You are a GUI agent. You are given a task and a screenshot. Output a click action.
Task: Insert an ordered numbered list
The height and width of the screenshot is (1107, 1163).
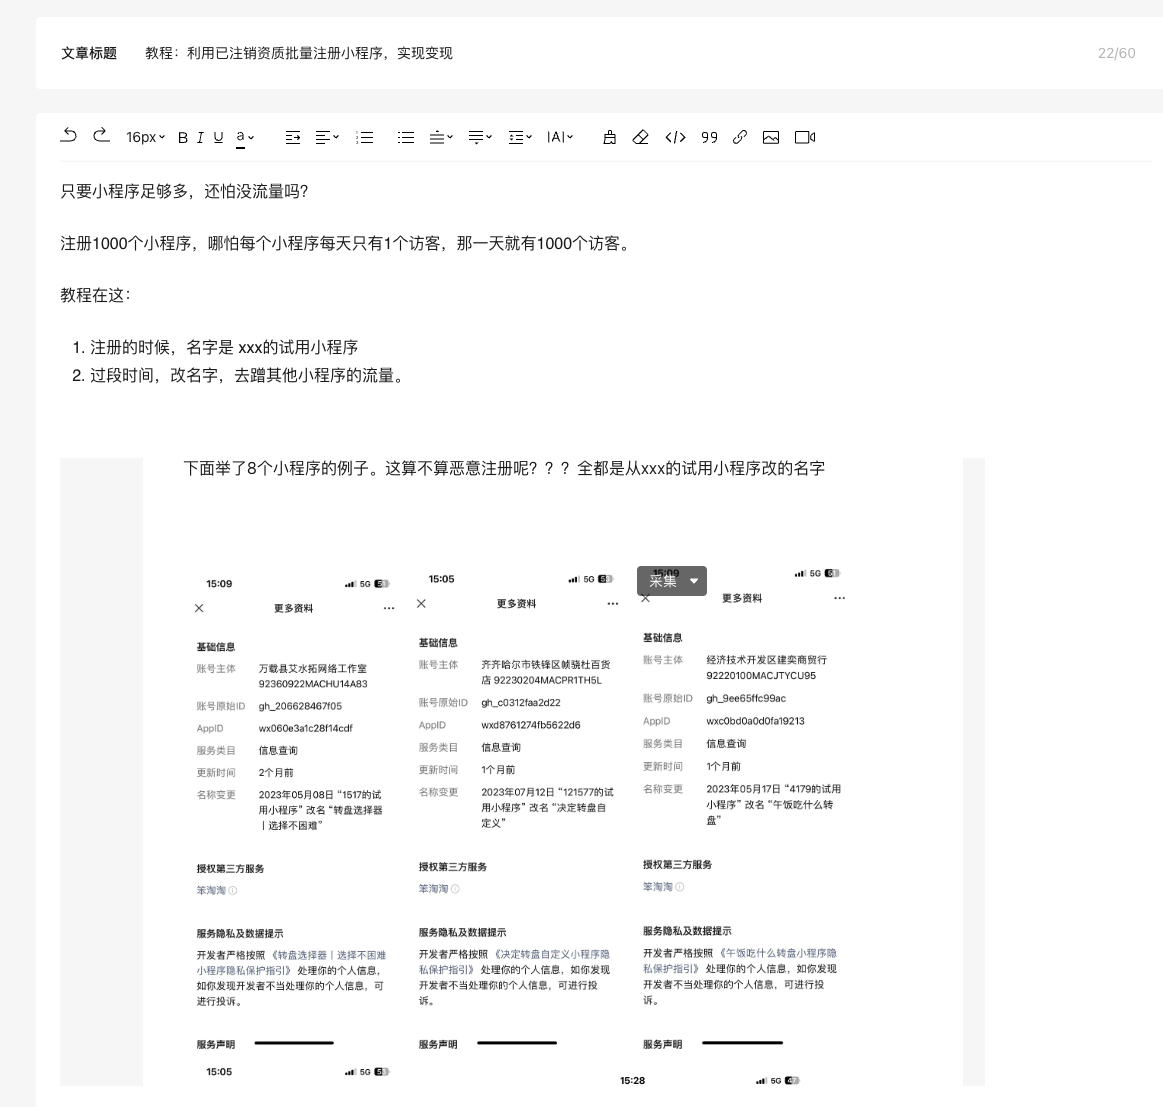pyautogui.click(x=365, y=137)
